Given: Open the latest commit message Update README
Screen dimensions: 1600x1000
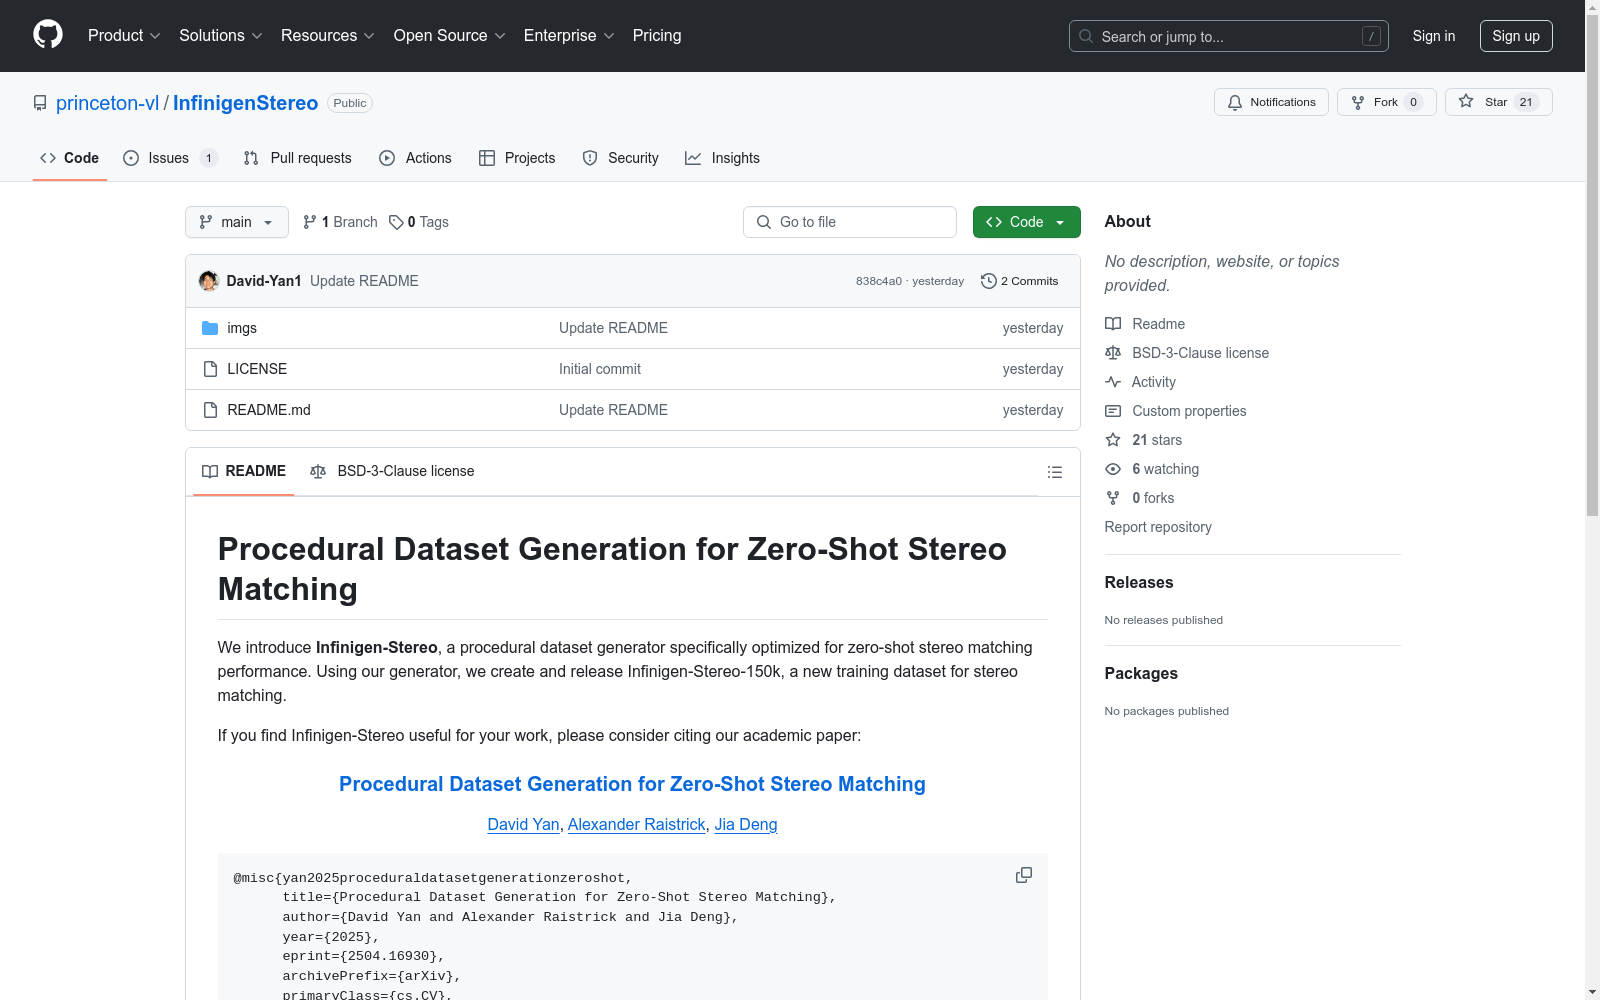Looking at the screenshot, I should click(364, 281).
